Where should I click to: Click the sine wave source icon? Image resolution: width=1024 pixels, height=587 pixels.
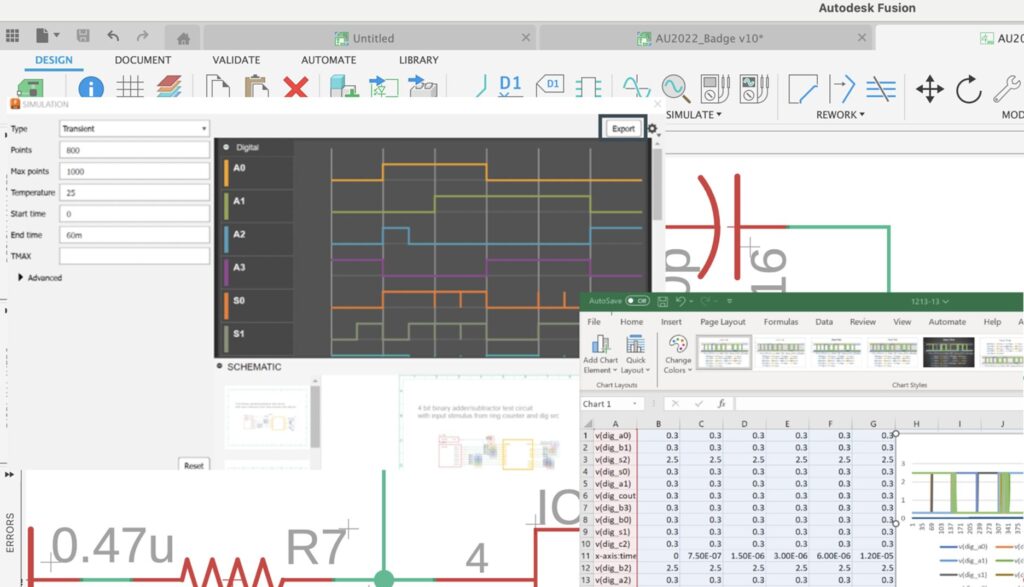tap(635, 87)
